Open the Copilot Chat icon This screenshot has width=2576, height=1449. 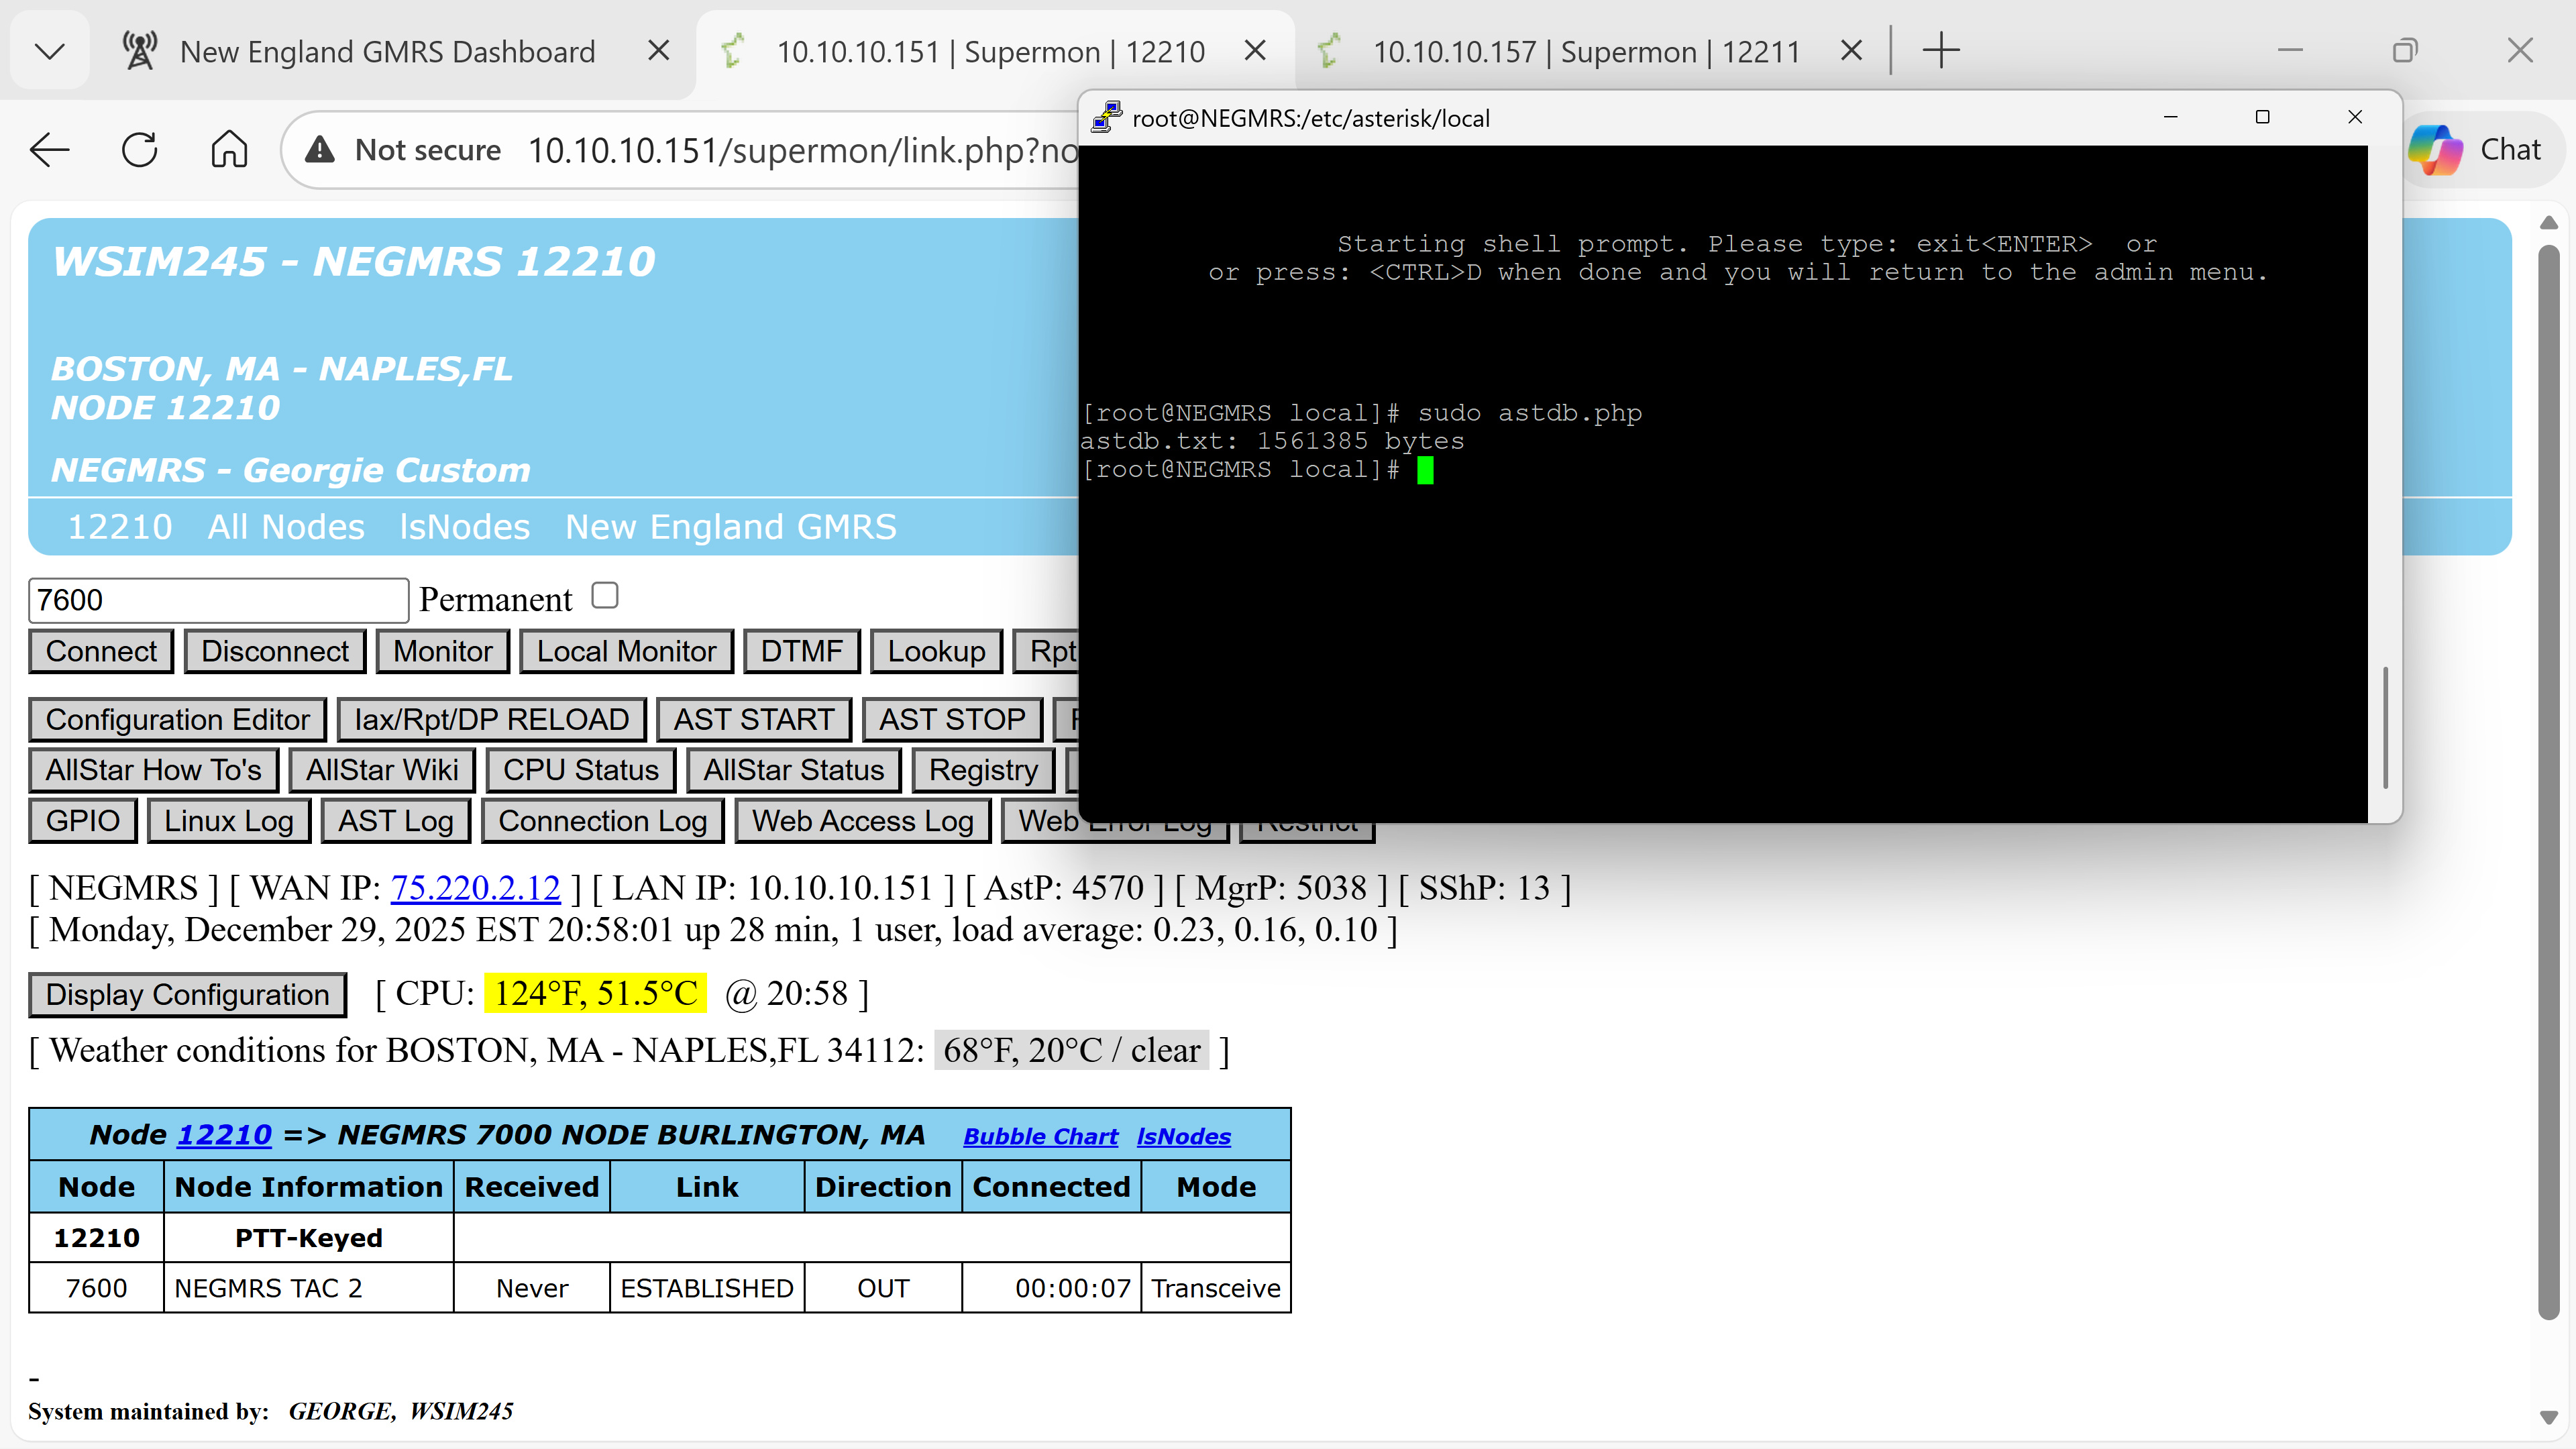tap(2435, 150)
